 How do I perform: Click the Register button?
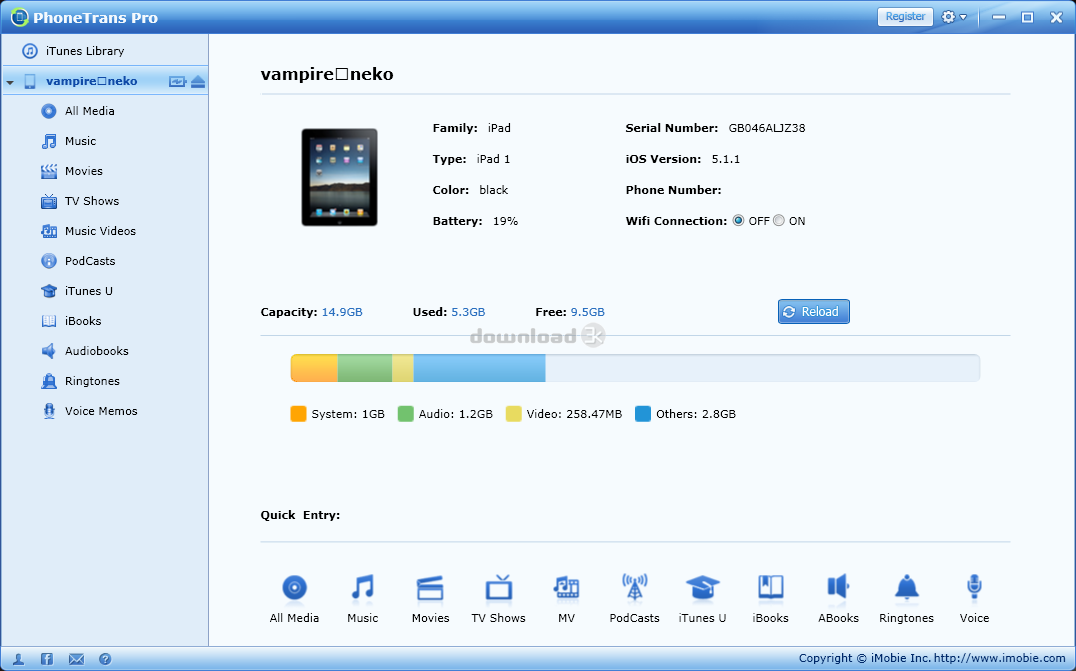click(x=905, y=16)
